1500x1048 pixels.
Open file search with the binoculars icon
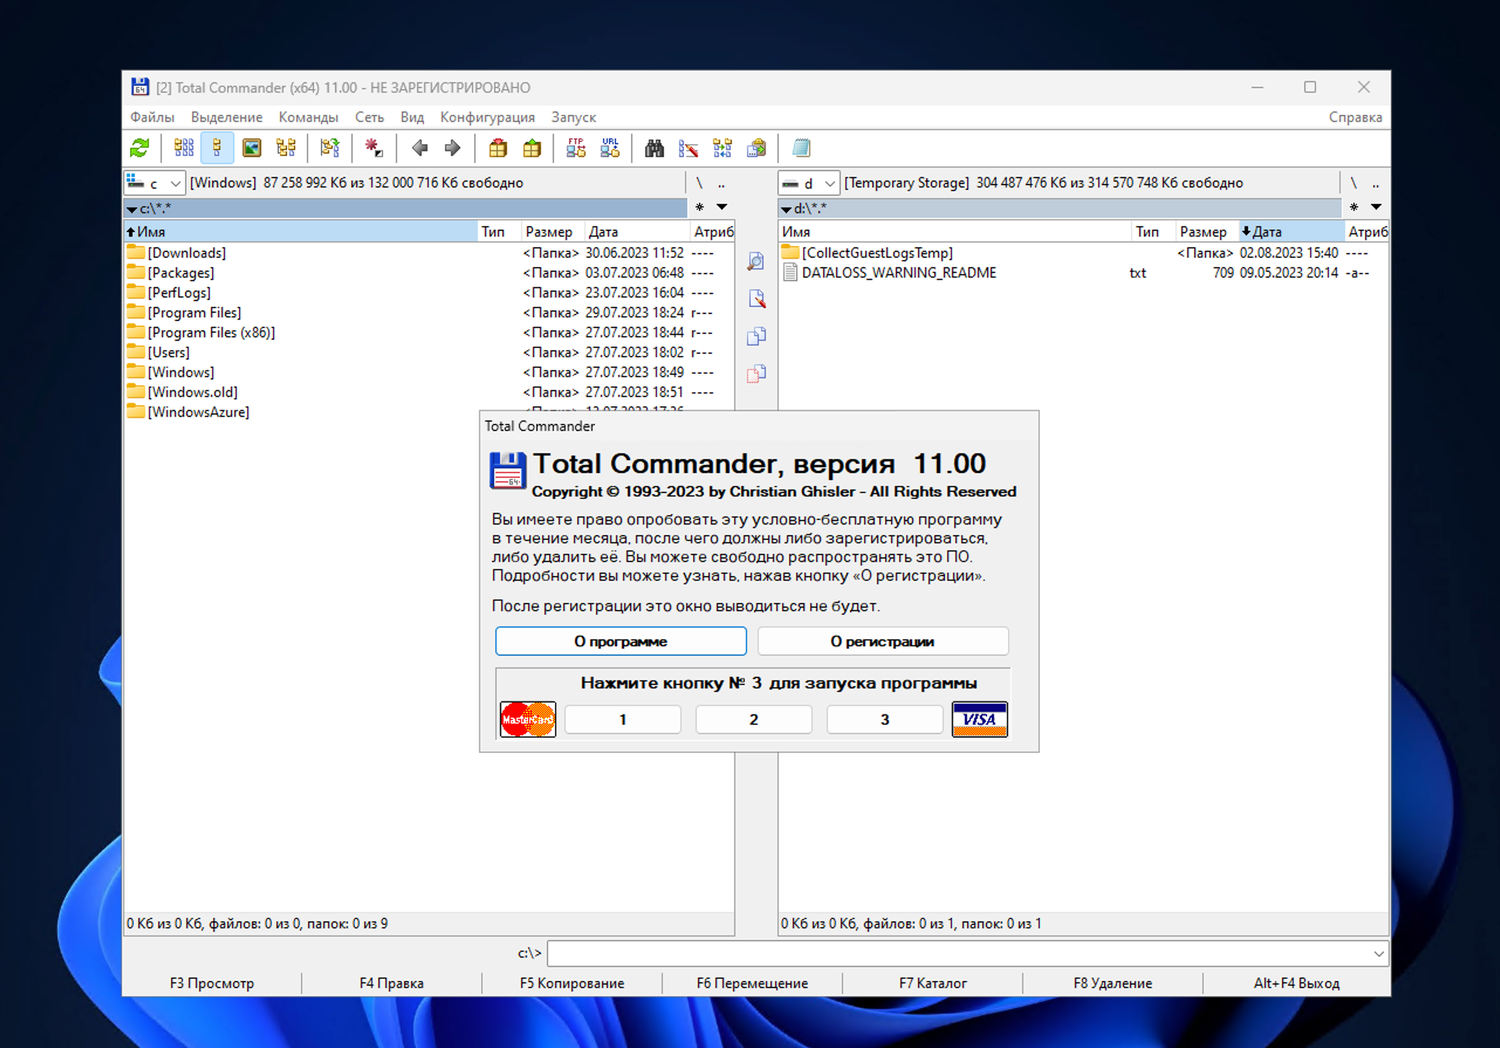(x=655, y=148)
